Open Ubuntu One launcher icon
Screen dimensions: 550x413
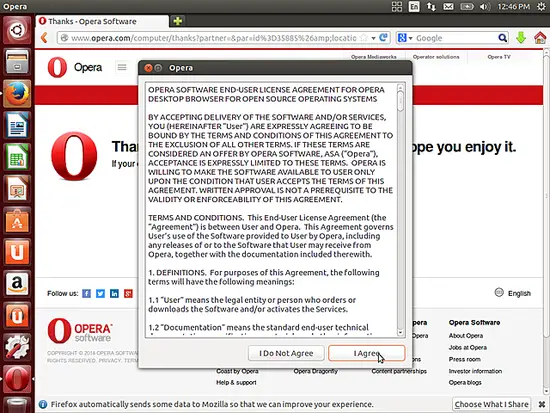pos(17,252)
